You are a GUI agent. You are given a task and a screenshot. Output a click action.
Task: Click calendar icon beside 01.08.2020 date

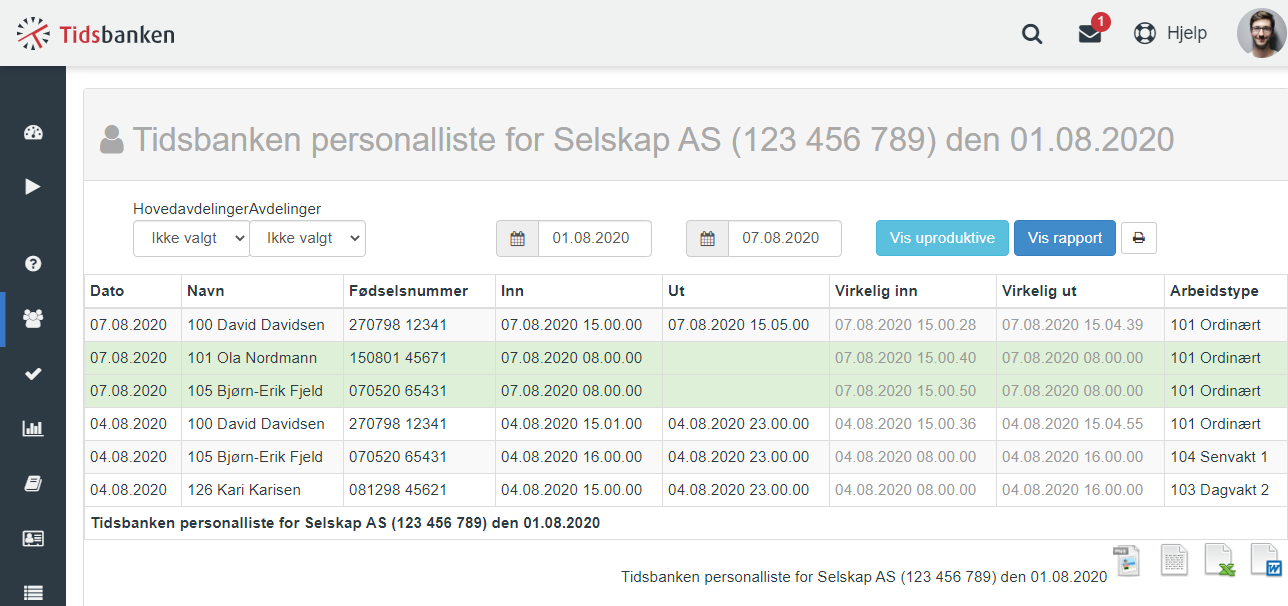[x=517, y=238]
